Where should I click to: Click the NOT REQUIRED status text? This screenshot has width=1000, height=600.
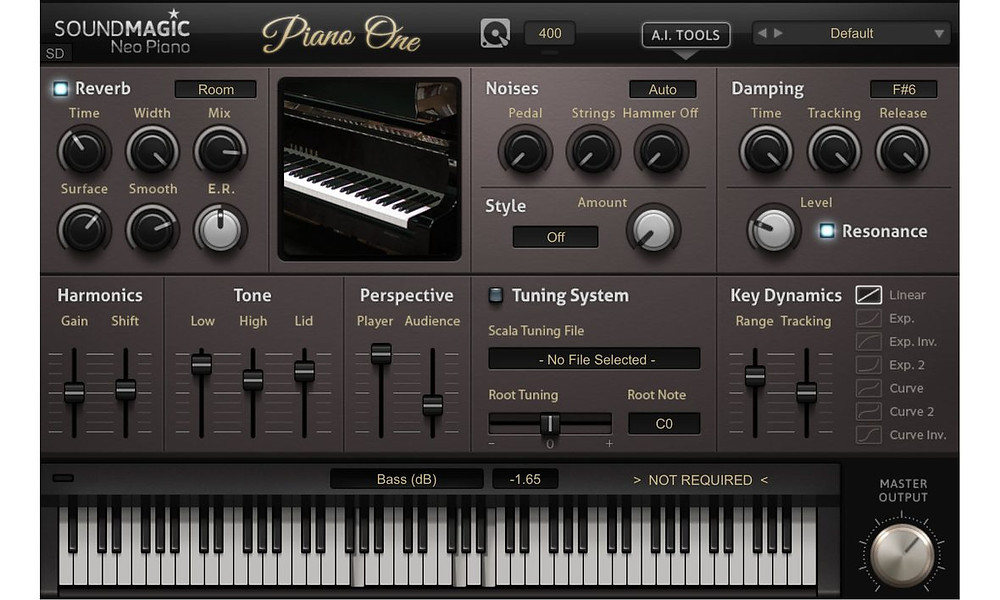[x=700, y=480]
